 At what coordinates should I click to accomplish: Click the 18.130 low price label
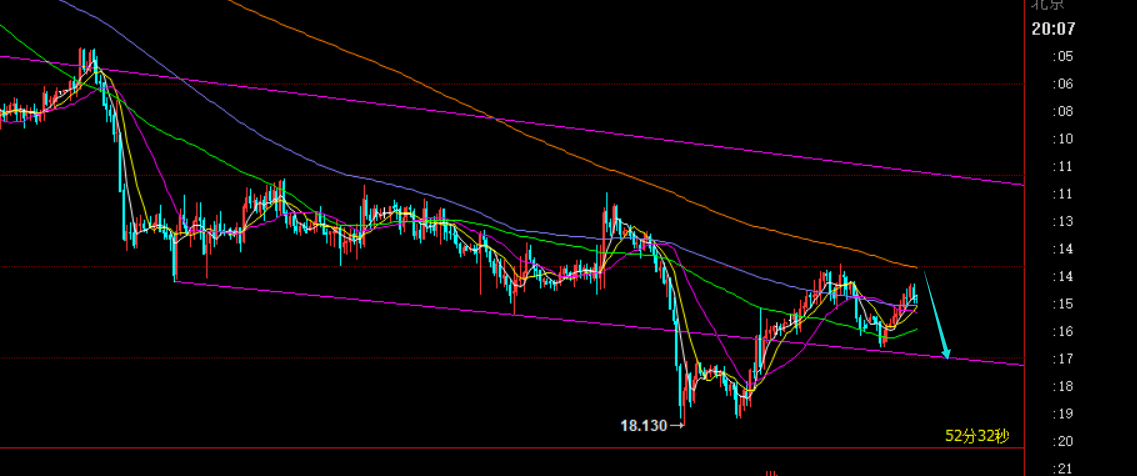pos(644,425)
